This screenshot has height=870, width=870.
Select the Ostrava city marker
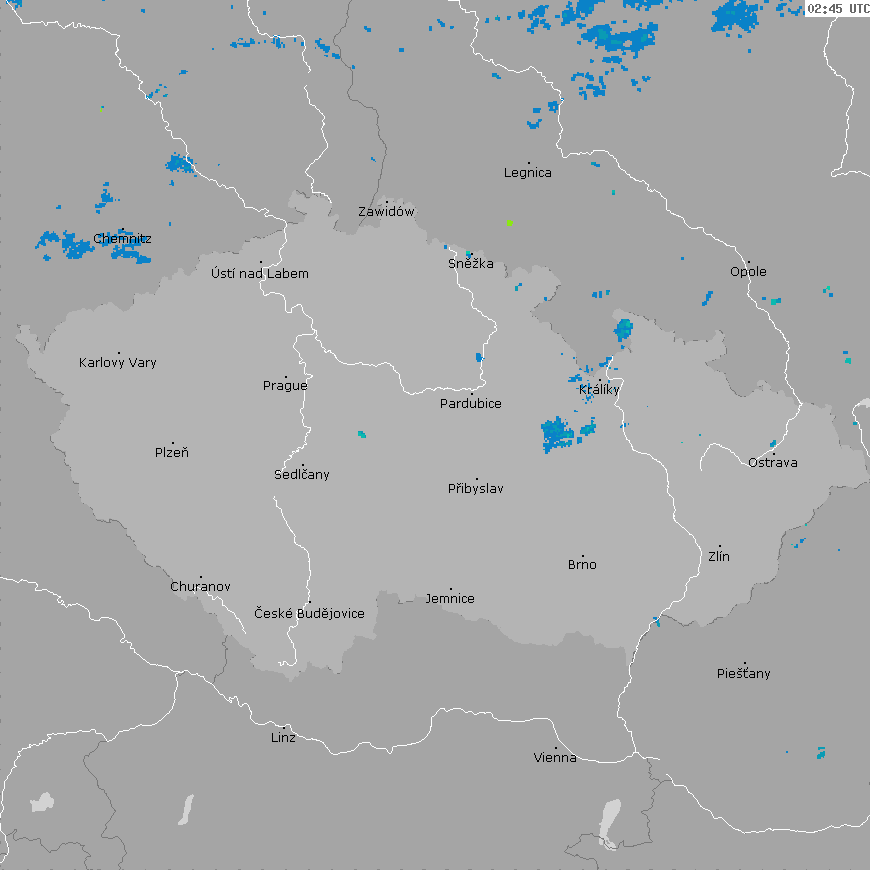coord(773,453)
